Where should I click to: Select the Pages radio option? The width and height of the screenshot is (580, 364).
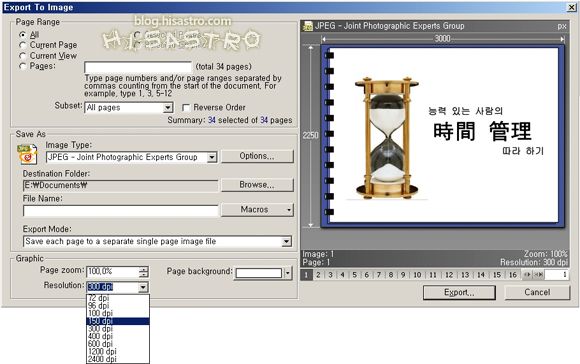pyautogui.click(x=23, y=66)
